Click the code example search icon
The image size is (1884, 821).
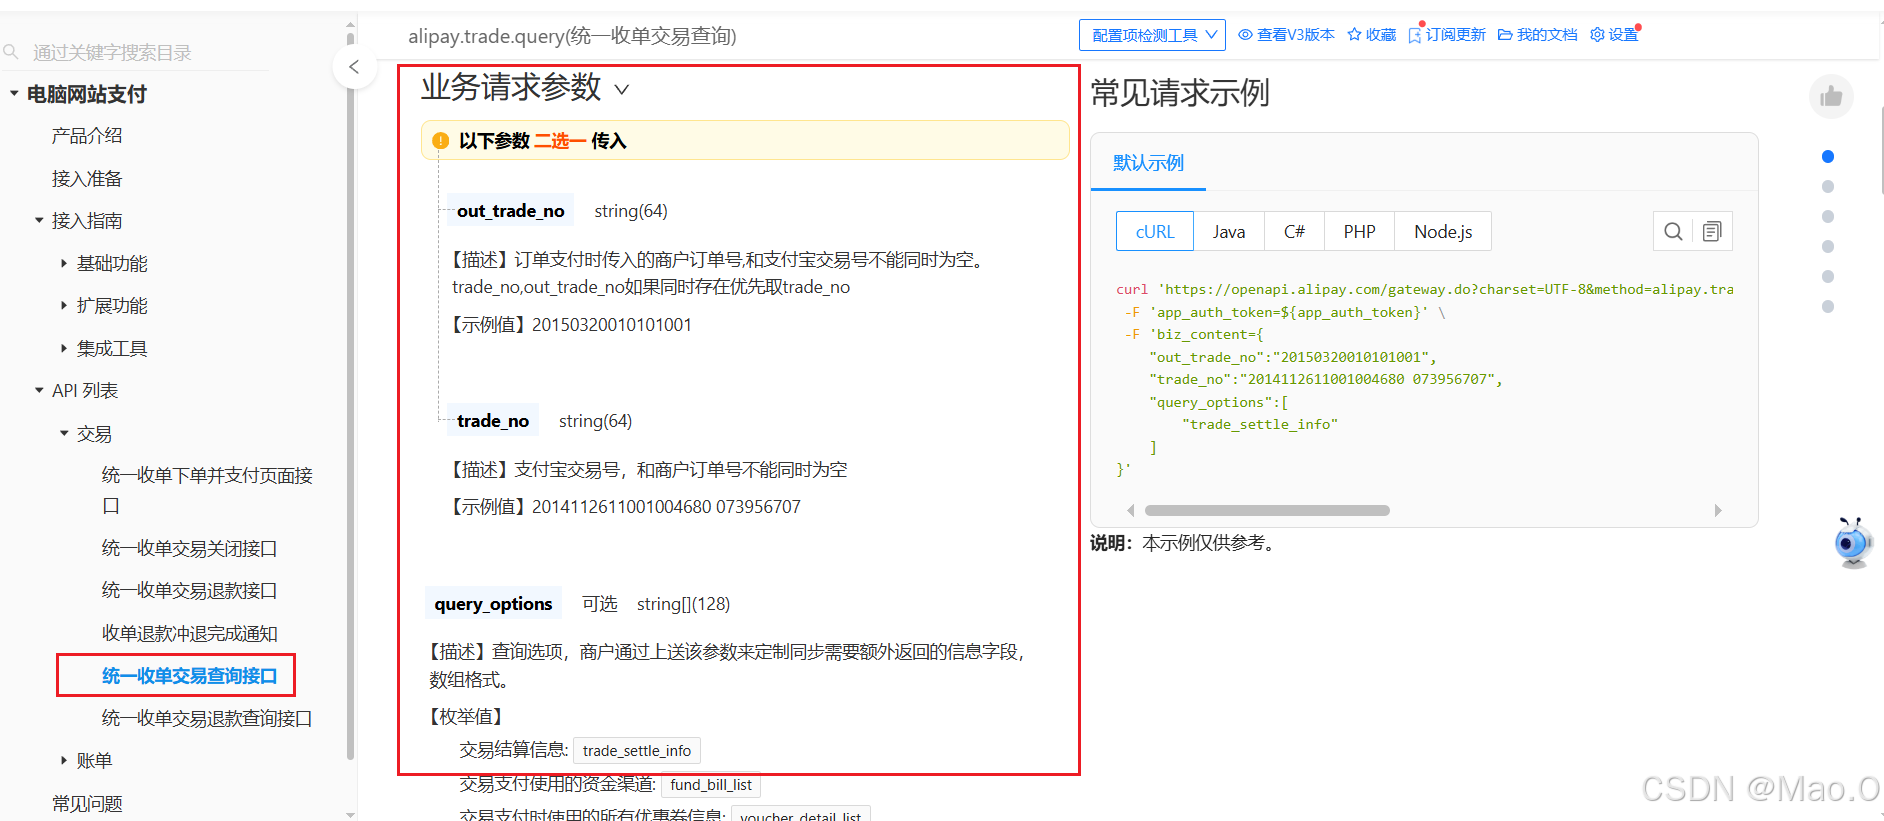1673,232
